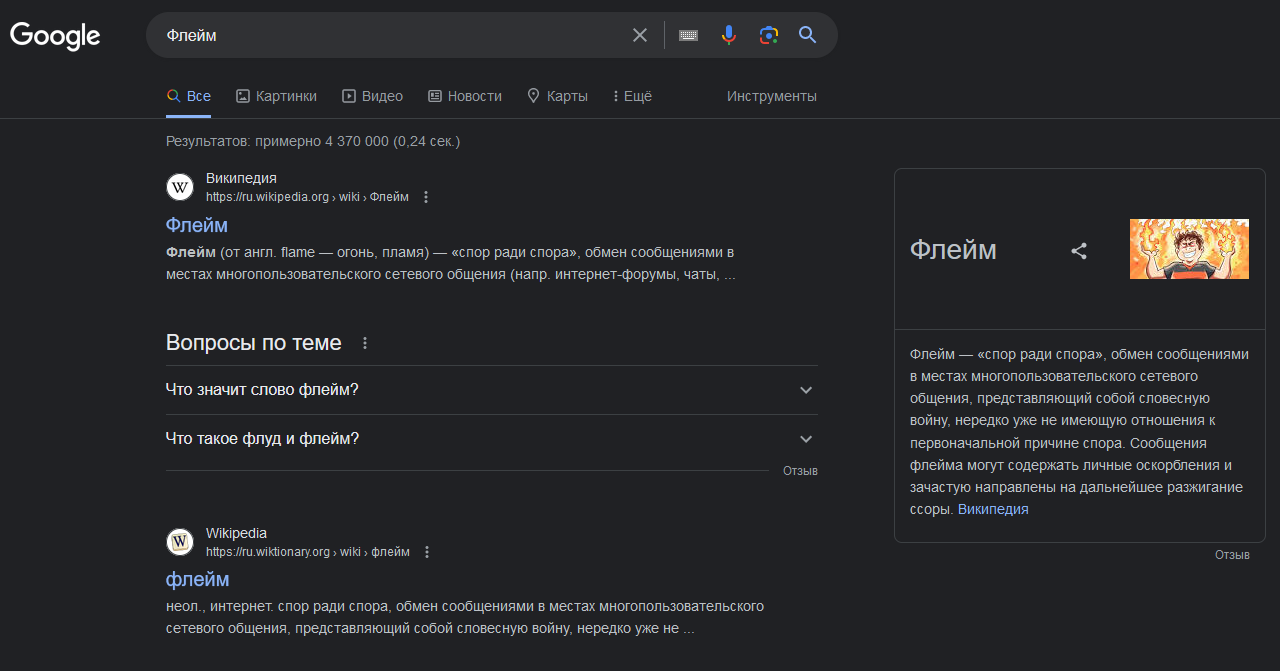
Task: Open the Флейм Wikipedia result title
Action: 197,225
